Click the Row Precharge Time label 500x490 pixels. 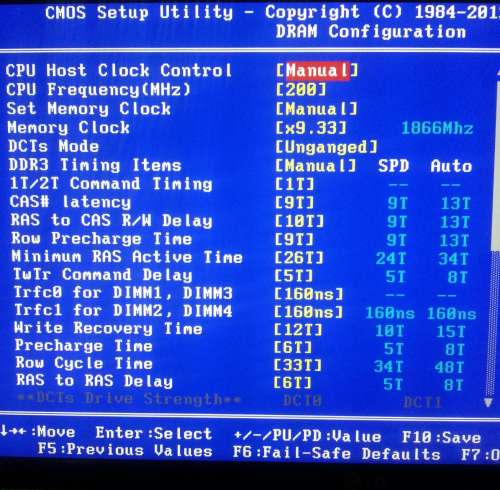[x=102, y=239]
